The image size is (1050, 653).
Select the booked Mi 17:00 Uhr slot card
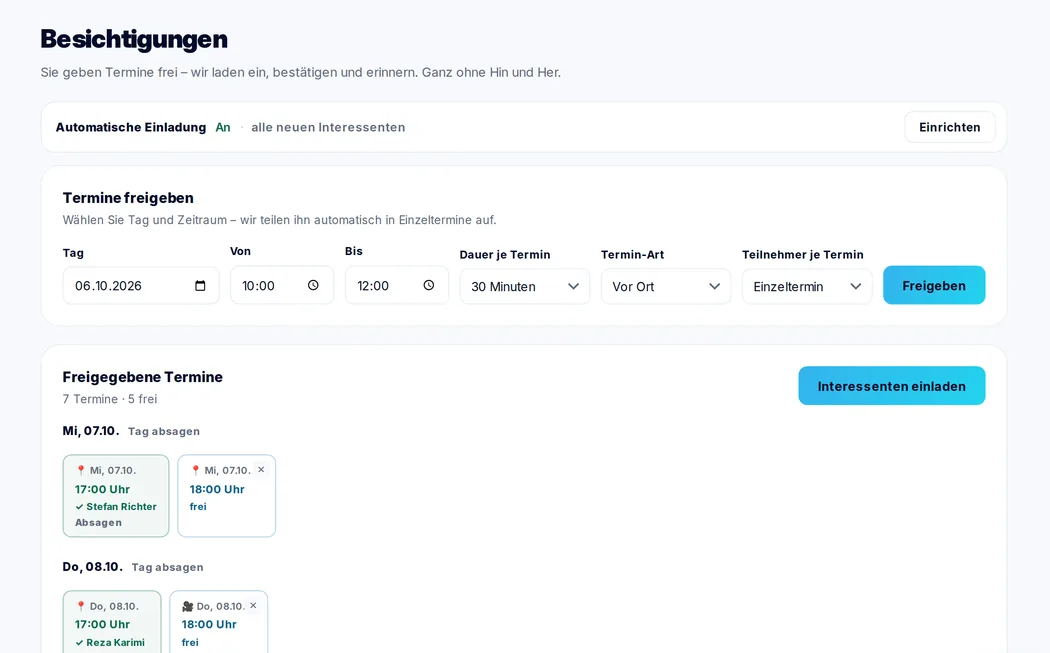[116, 496]
